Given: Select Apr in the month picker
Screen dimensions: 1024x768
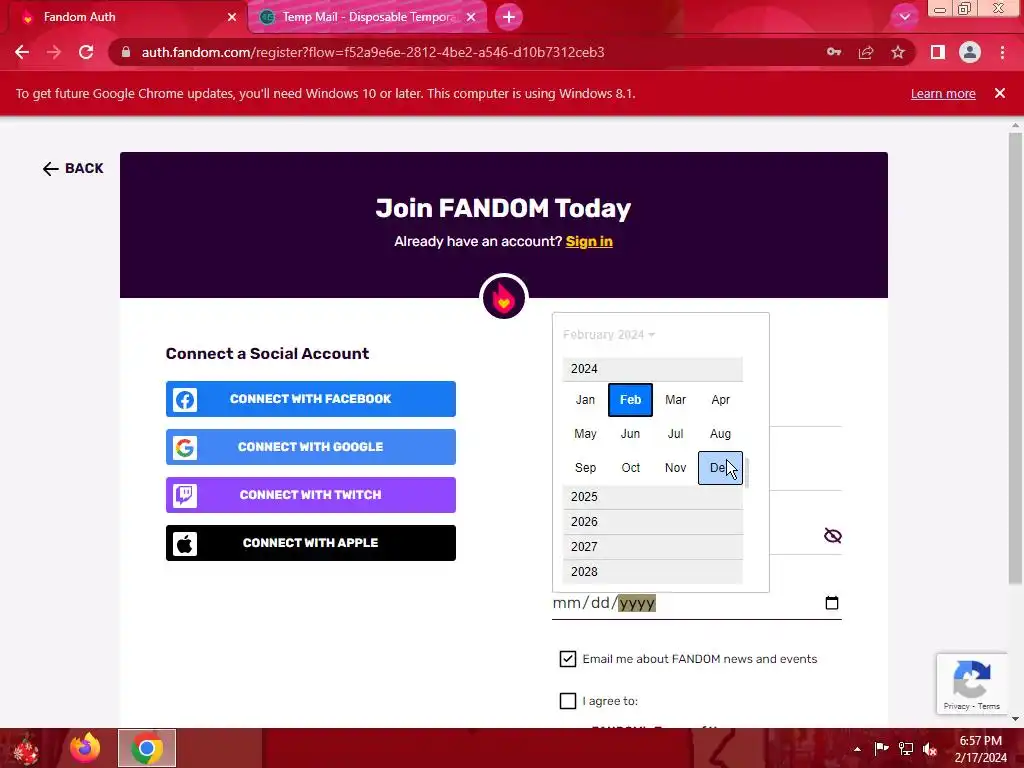Looking at the screenshot, I should (x=720, y=400).
